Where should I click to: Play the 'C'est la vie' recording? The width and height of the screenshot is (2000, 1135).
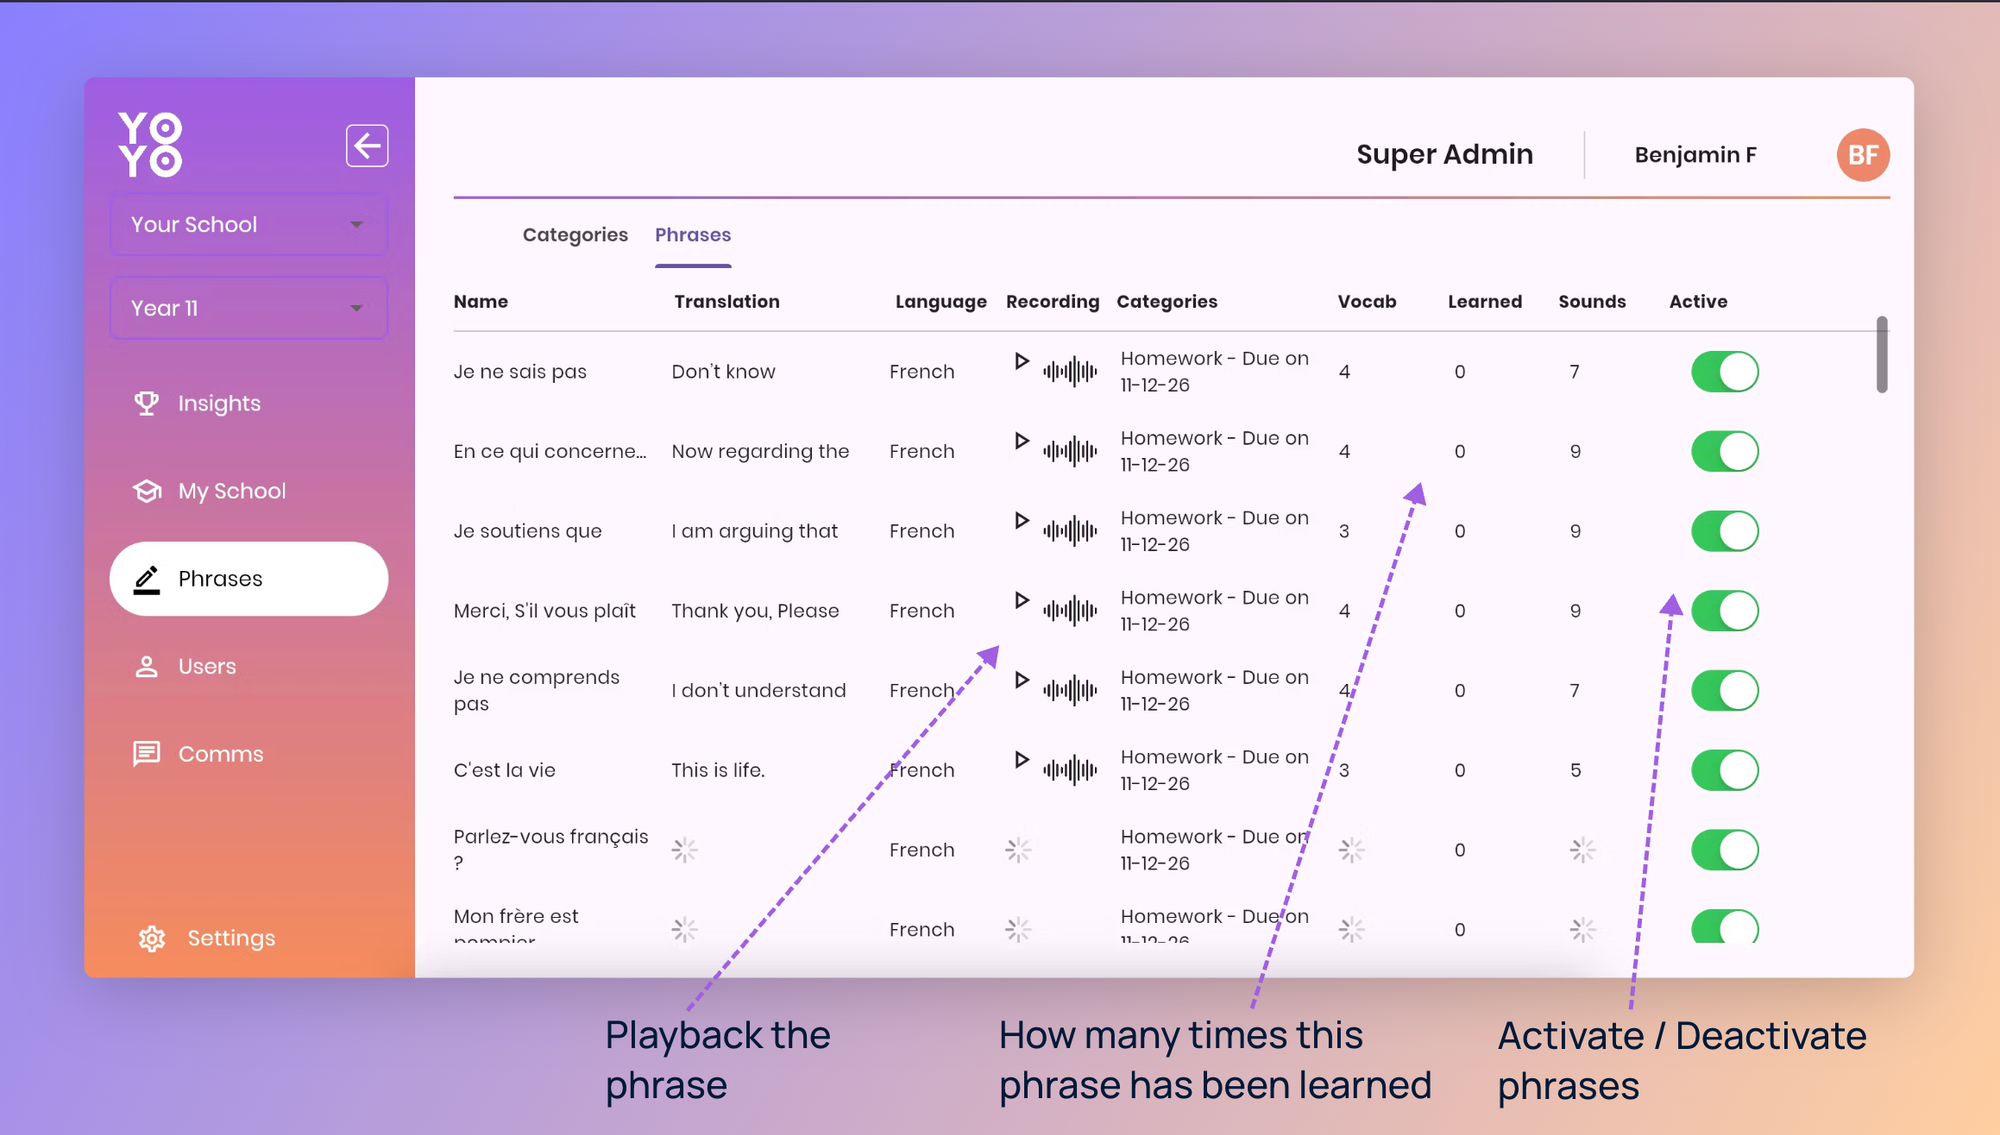[x=1021, y=760]
